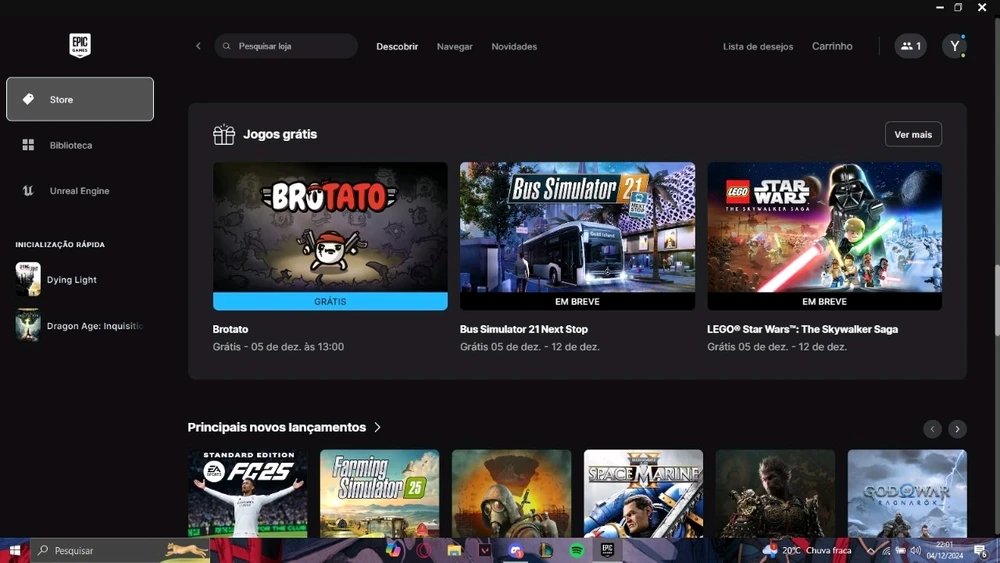
Task: Open Lista de desejos link
Action: click(758, 47)
